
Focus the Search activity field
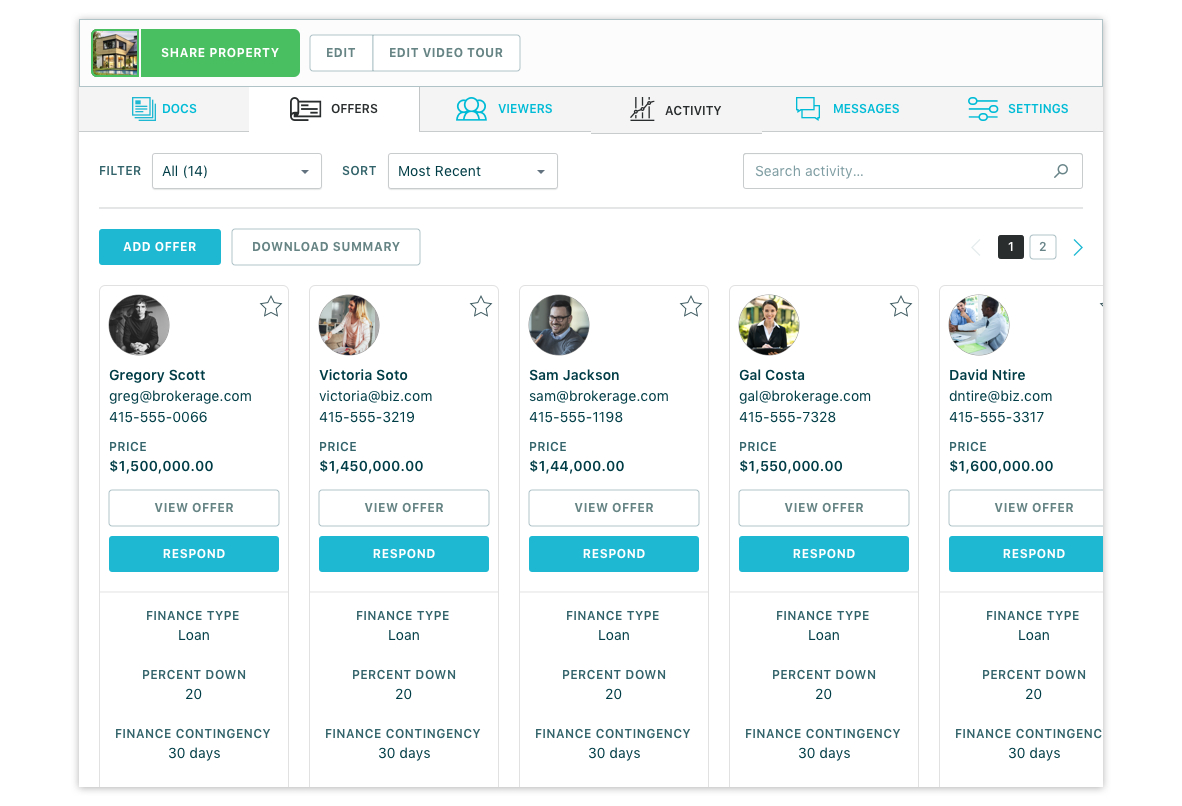pyautogui.click(x=913, y=171)
